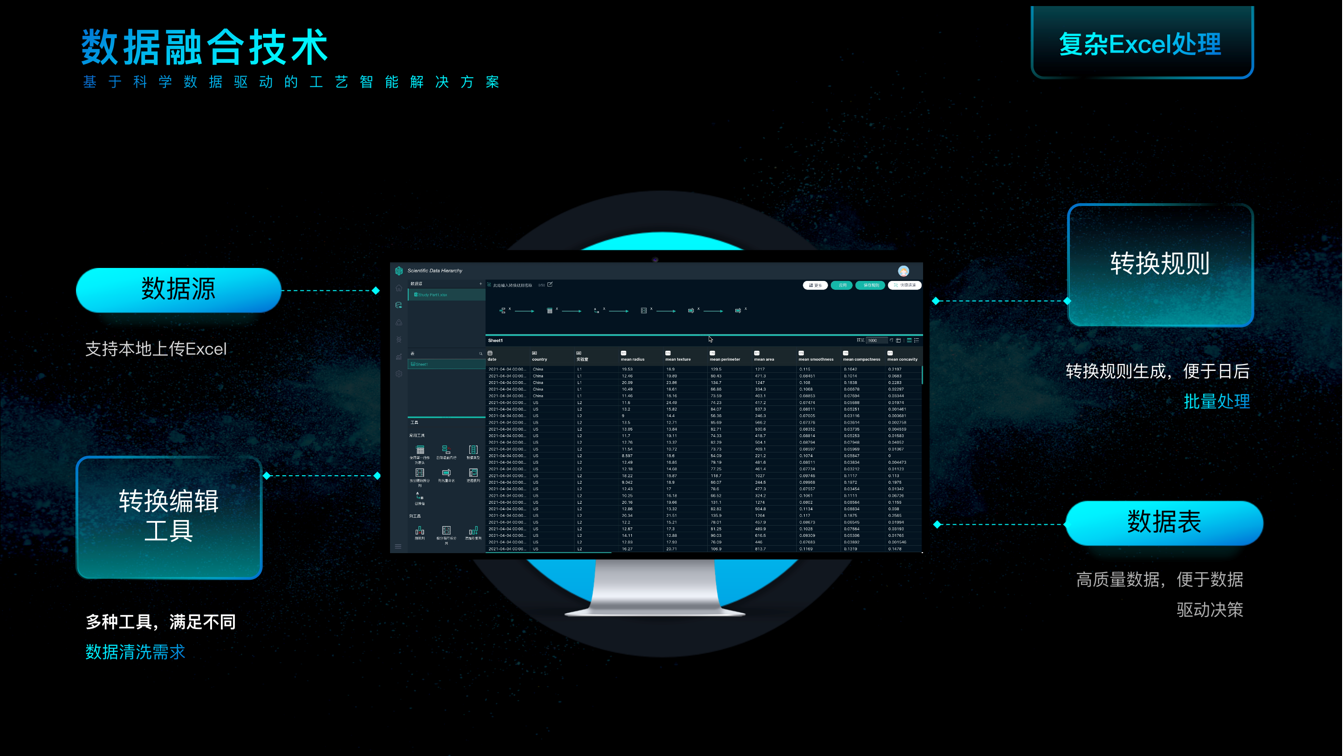Image resolution: width=1343 pixels, height=756 pixels.
Task: Click the edit pencil icon beside rule name
Action: (550, 285)
